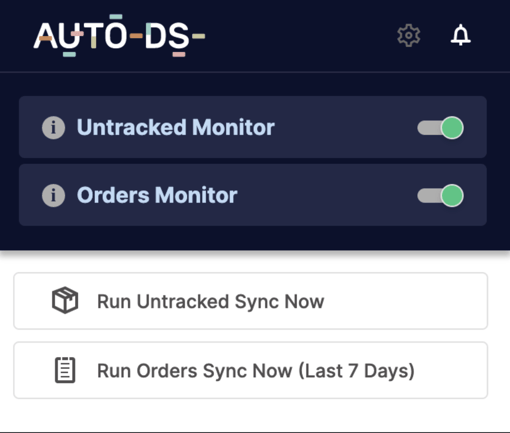This screenshot has width=510, height=433.
Task: Run Untracked Sync Now
Action: (x=251, y=301)
